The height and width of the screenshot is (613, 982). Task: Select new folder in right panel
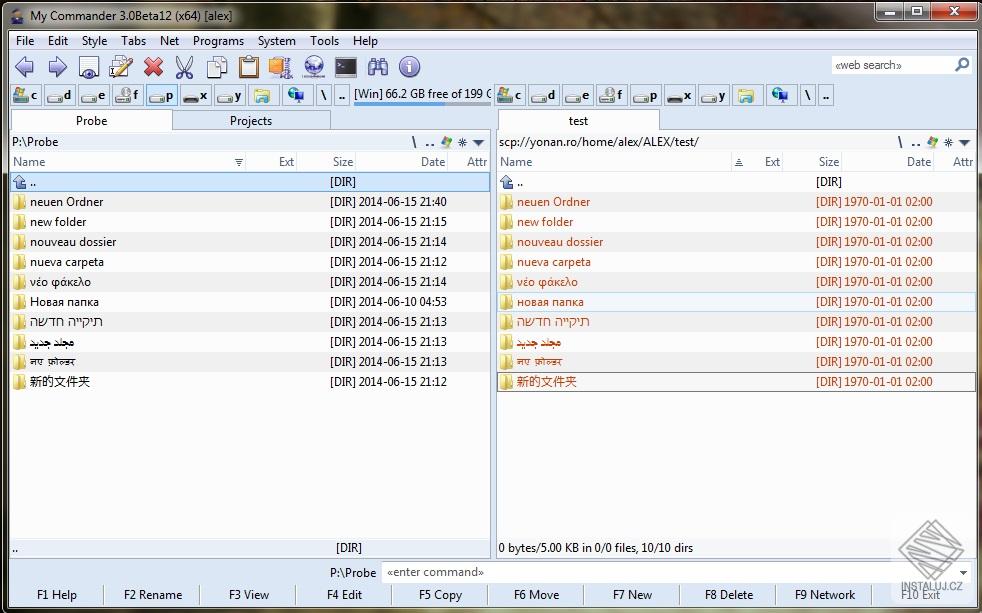click(x=736, y=222)
